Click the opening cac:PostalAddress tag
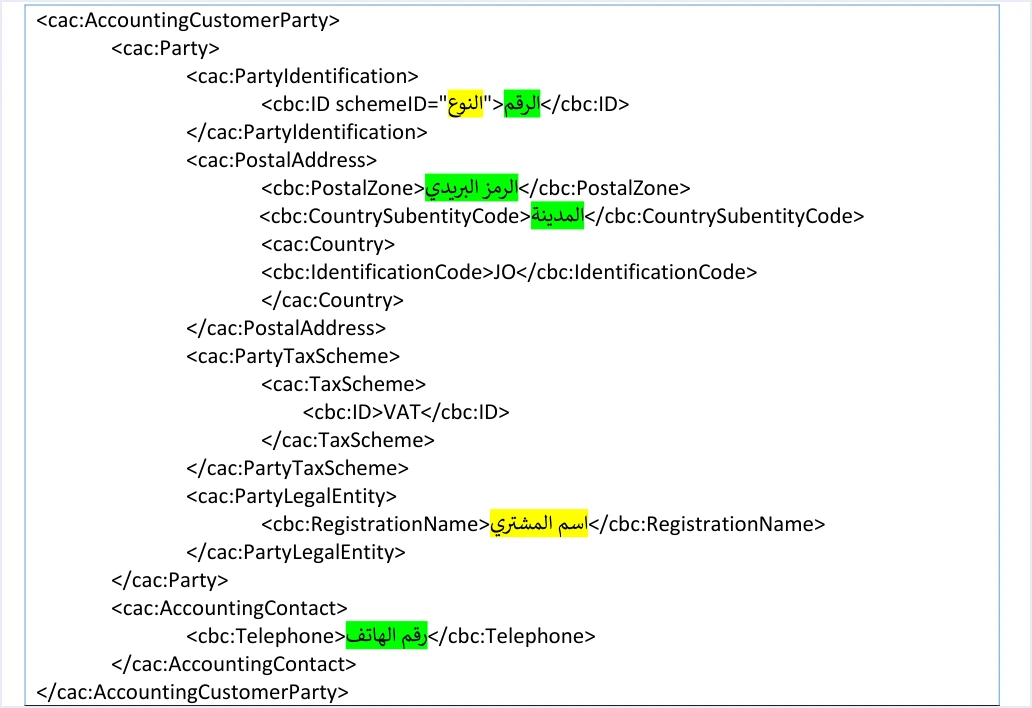 (x=282, y=160)
